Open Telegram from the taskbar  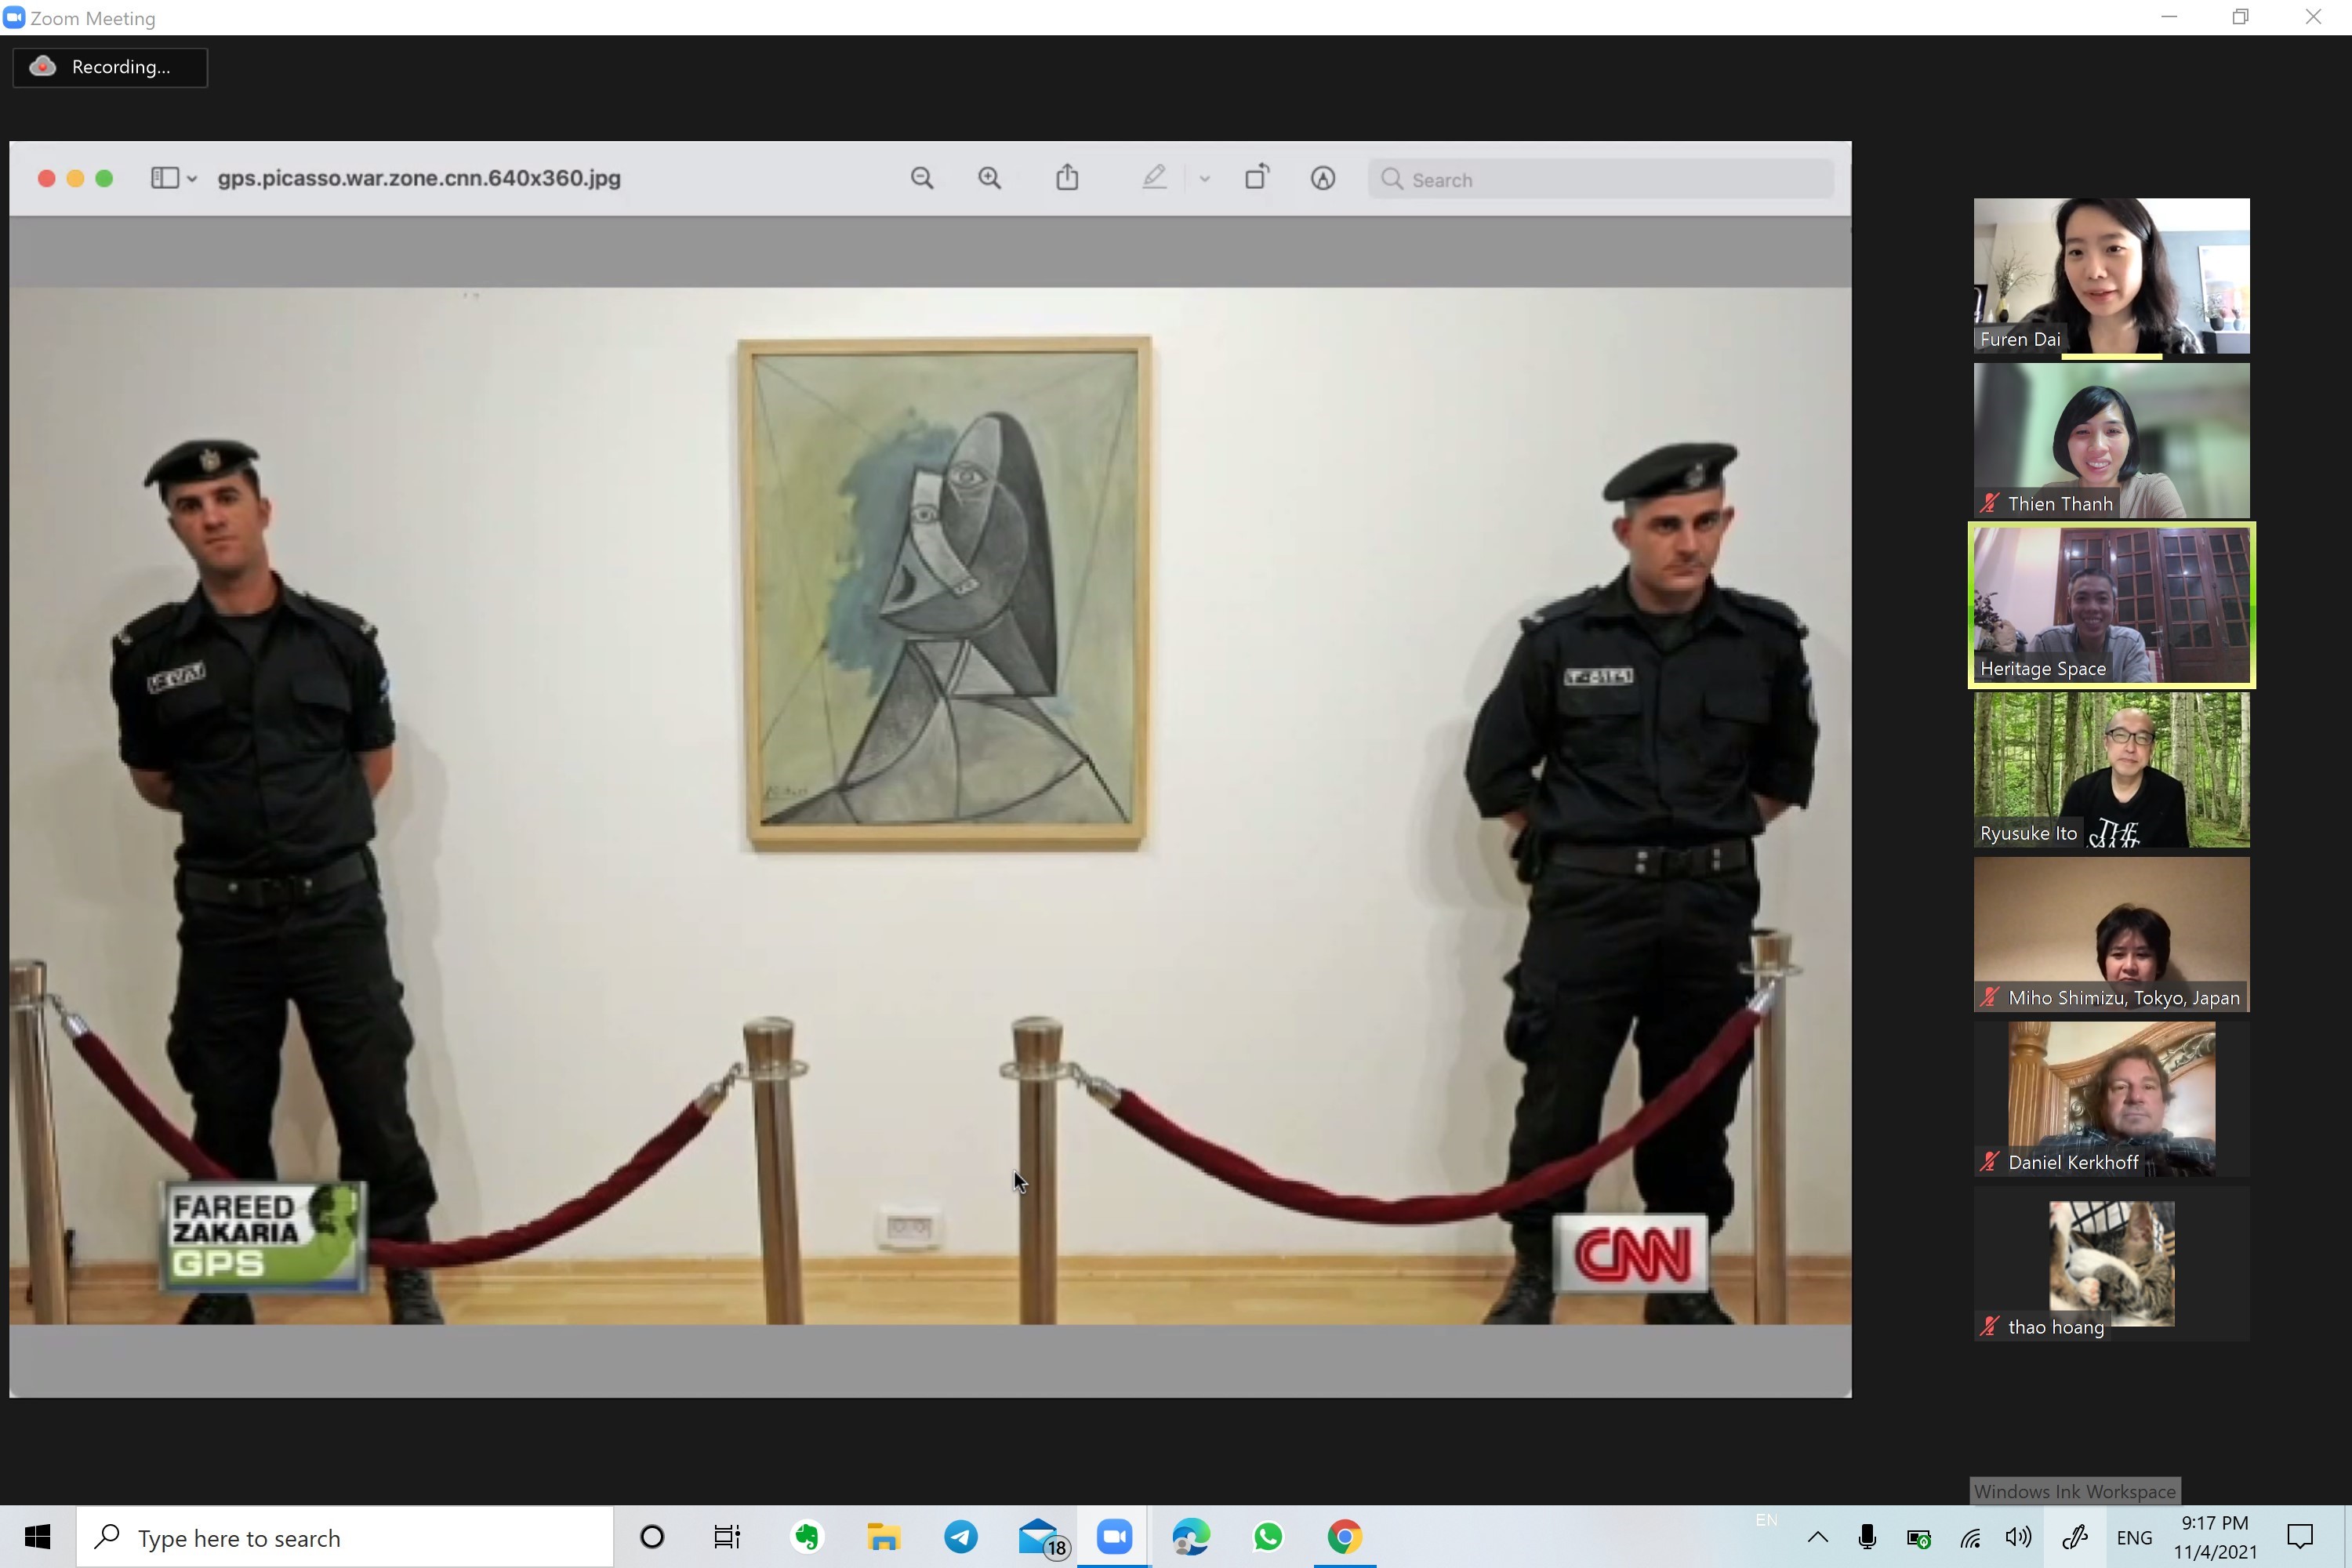point(961,1537)
